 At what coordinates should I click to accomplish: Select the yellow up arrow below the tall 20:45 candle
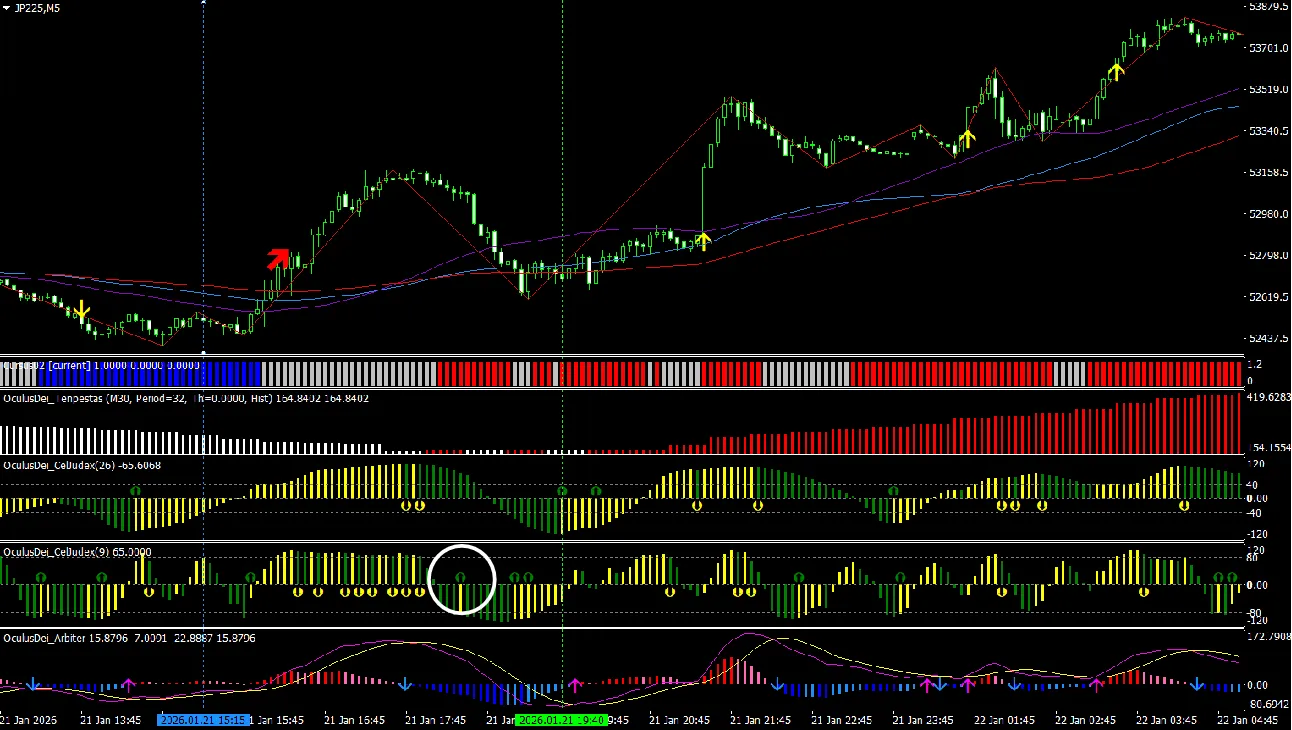pos(703,240)
